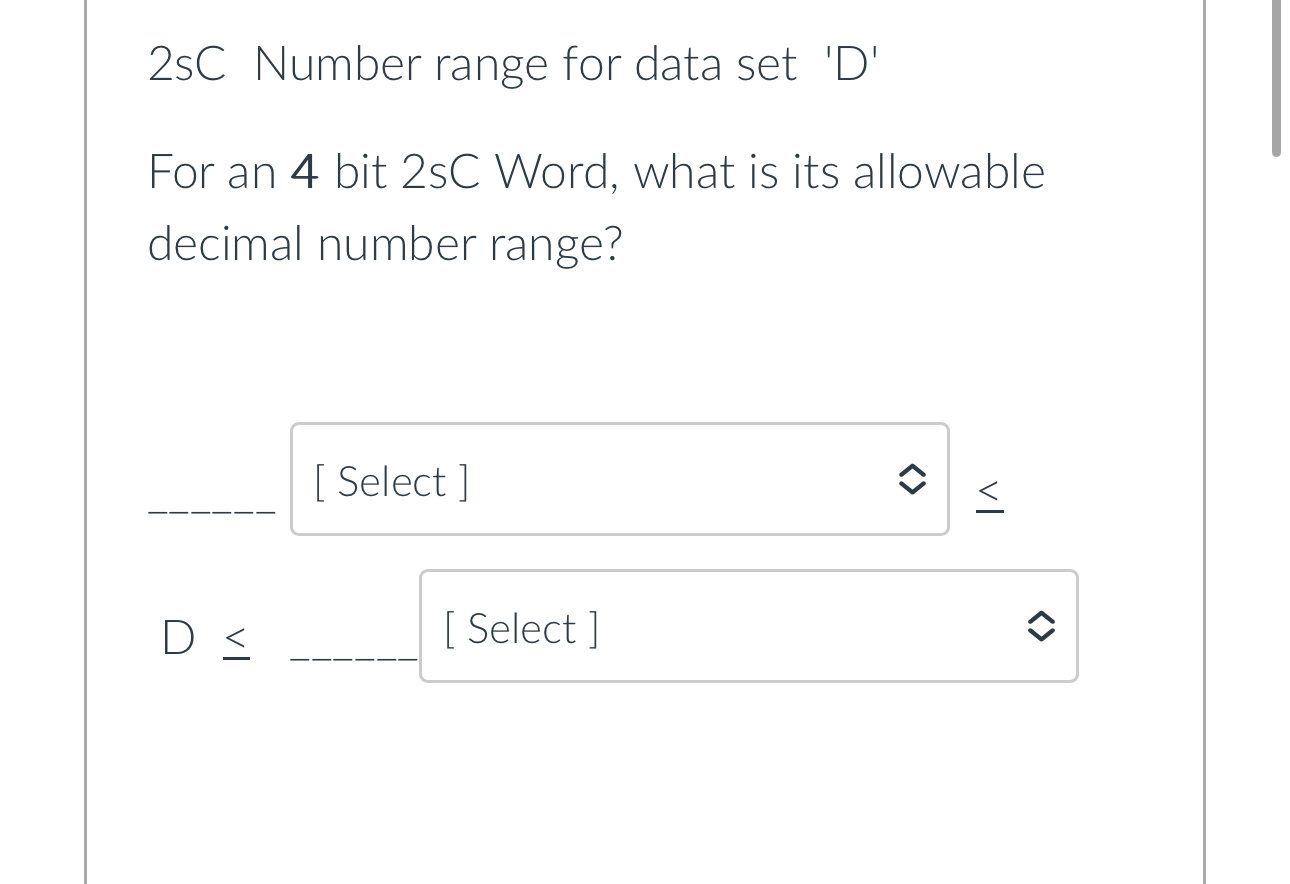1290x884 pixels.
Task: Click the chevron icon on the first Select dropdown
Action: point(912,479)
